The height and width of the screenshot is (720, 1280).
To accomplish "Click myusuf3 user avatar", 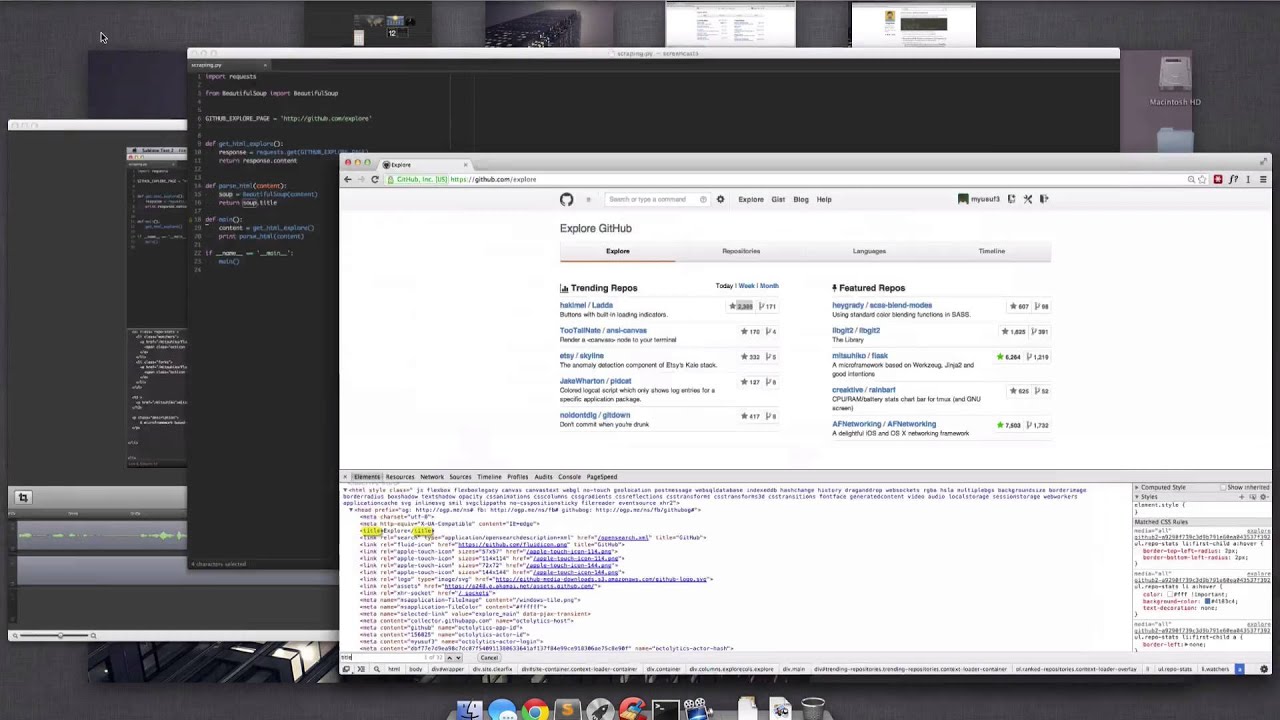I will (963, 199).
